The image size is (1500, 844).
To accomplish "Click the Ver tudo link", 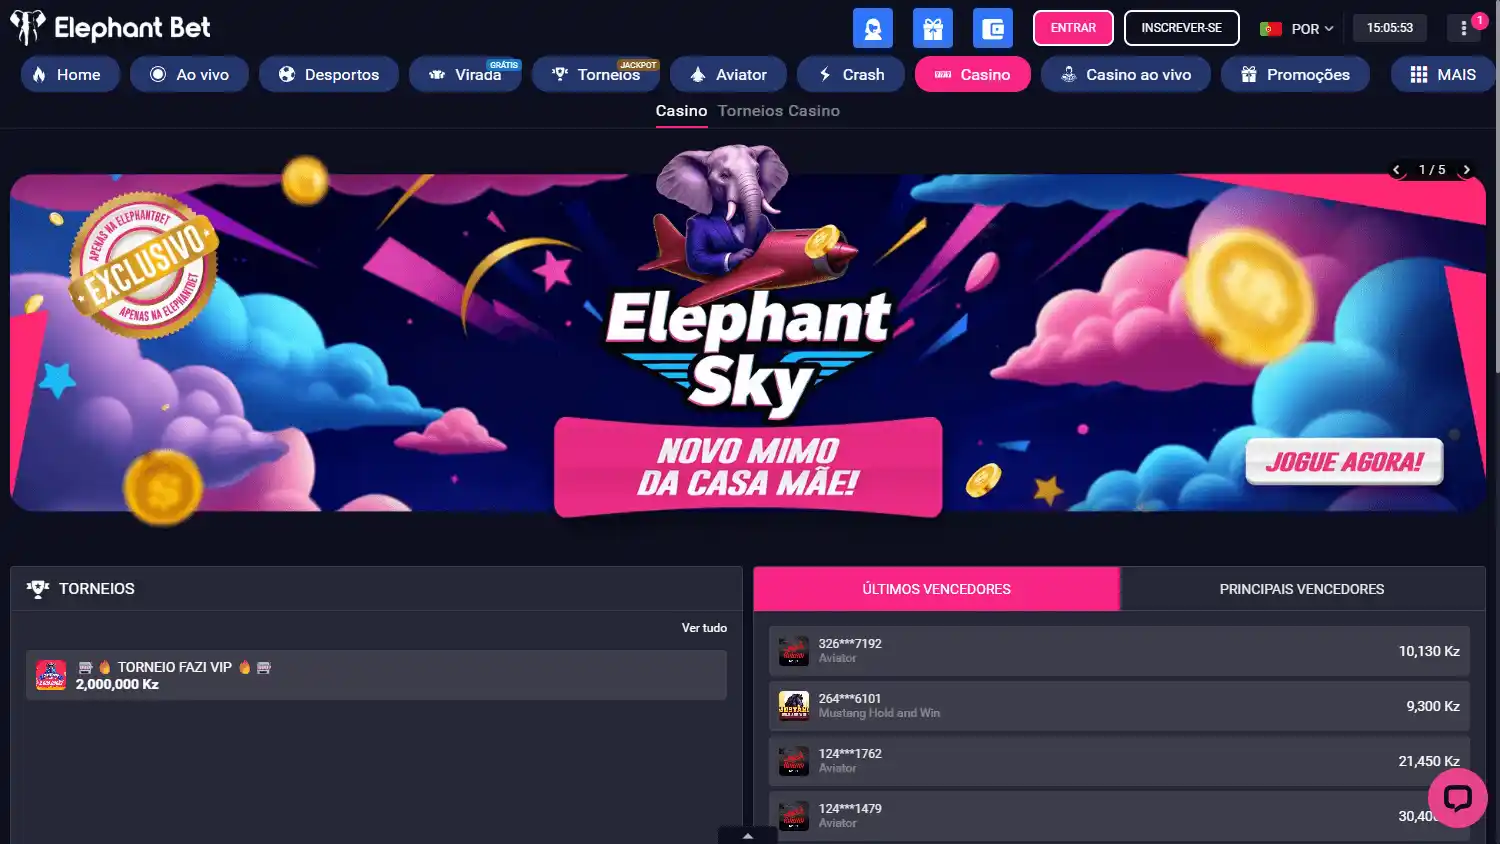I will [x=704, y=628].
